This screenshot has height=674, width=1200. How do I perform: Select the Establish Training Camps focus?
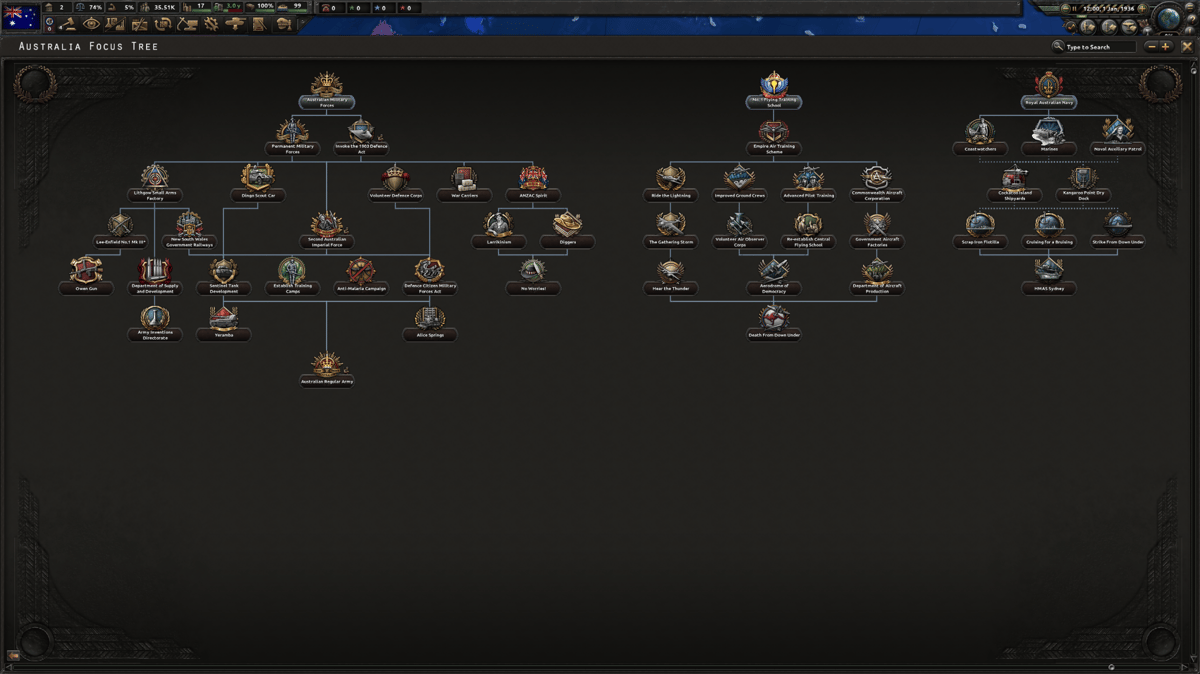coord(293,276)
